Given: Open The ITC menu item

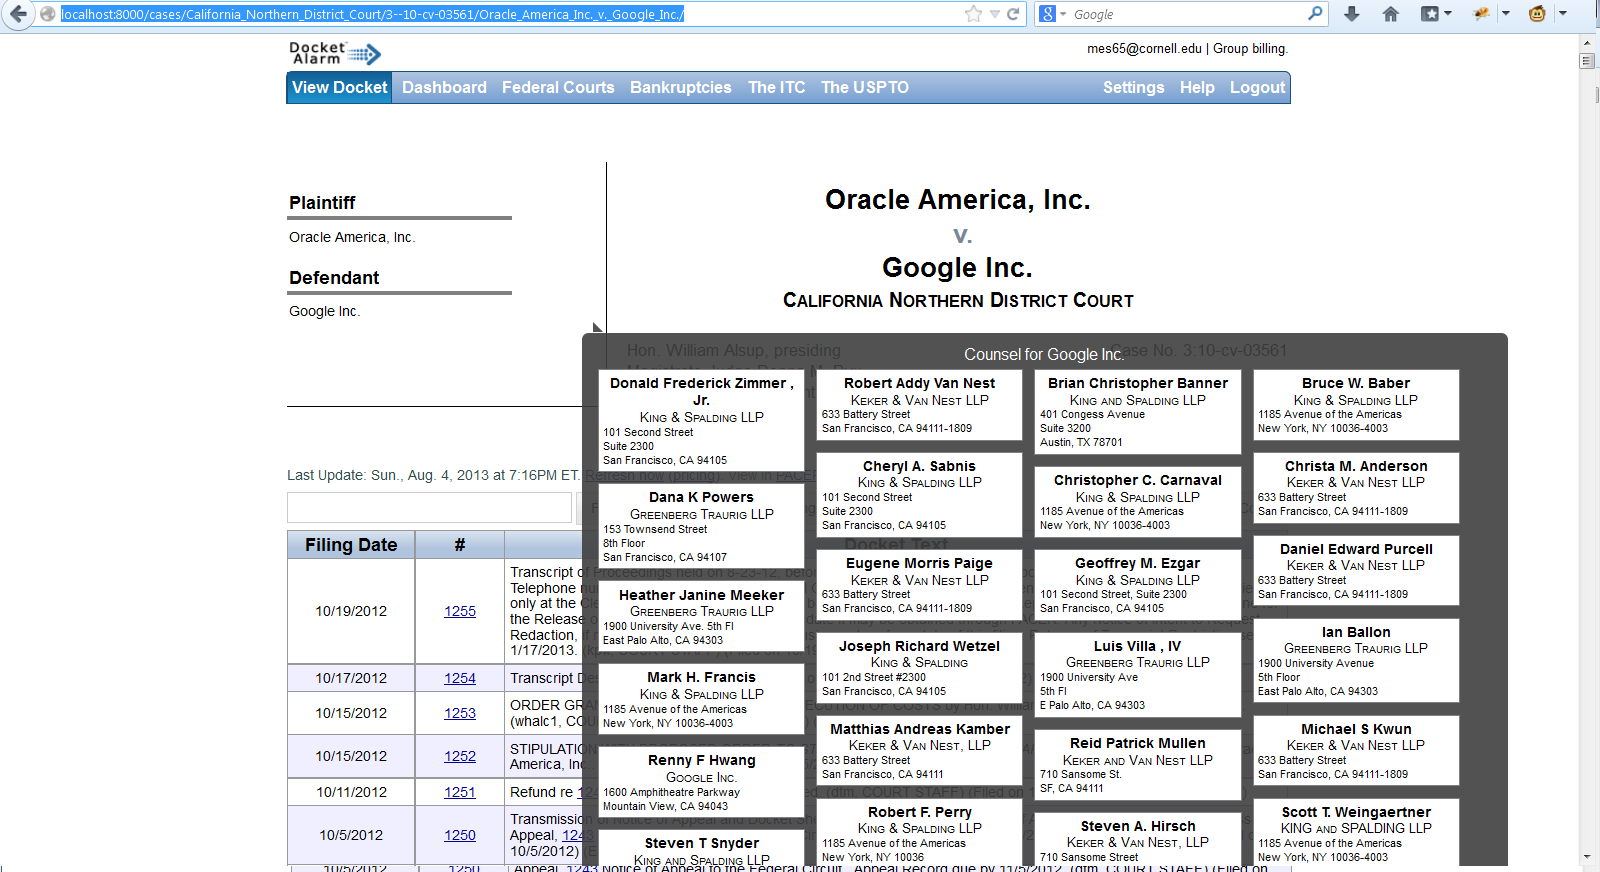Looking at the screenshot, I should 777,88.
